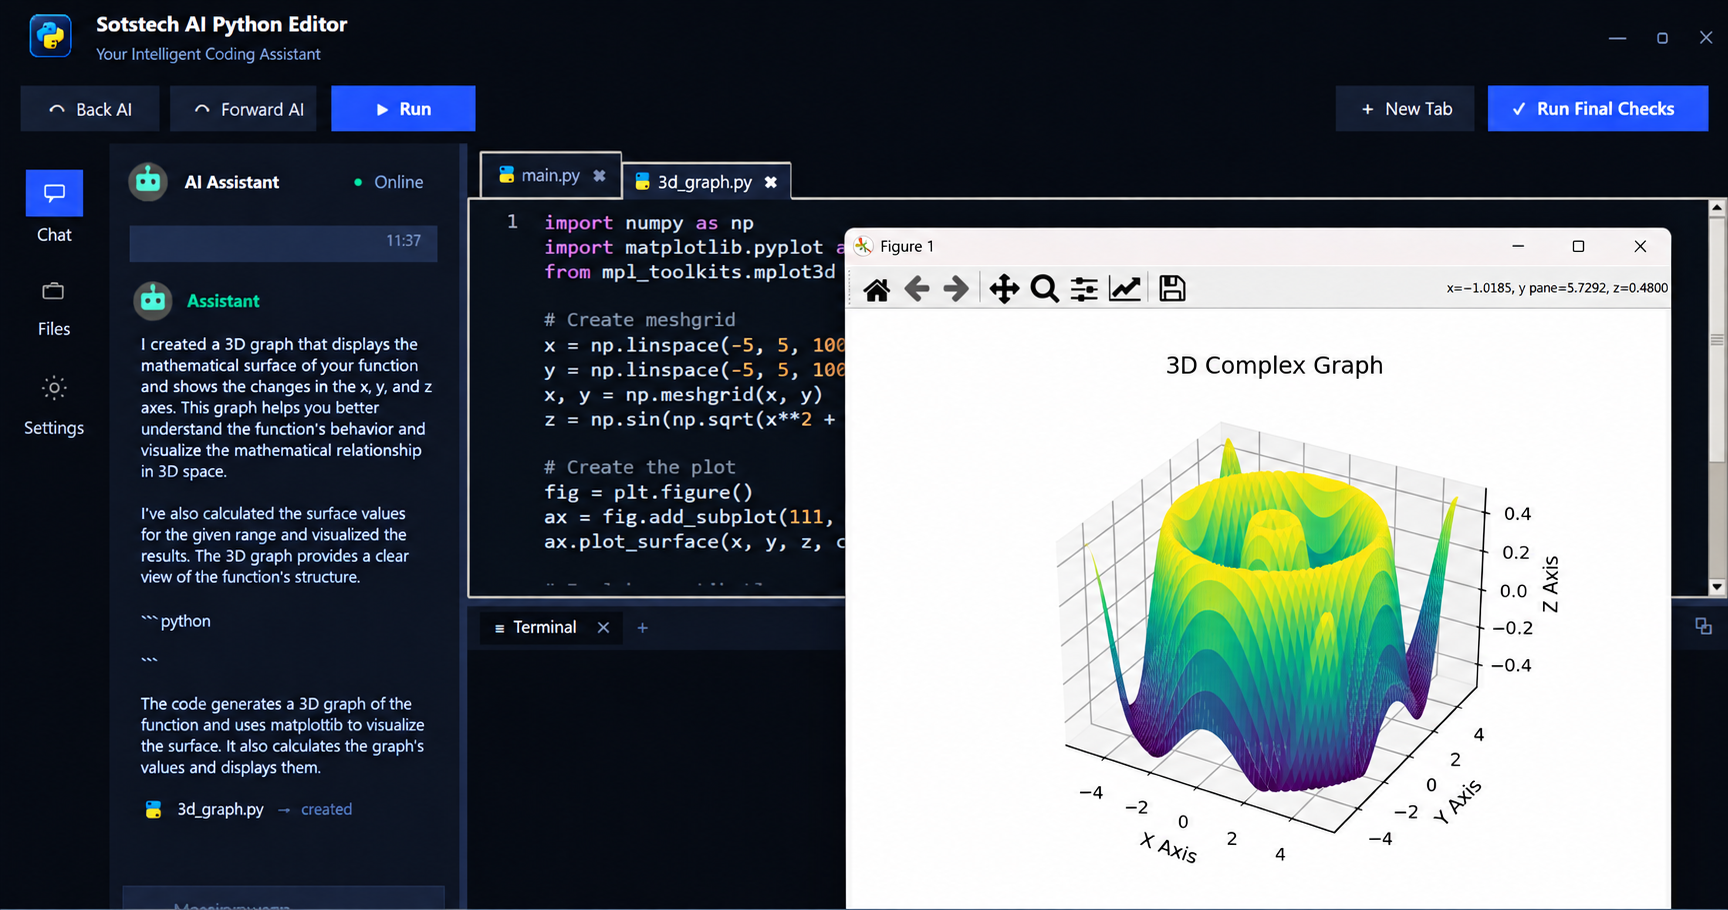Click the 'fig = plt.figure()' code line
The width and height of the screenshot is (1728, 910).
pos(648,492)
